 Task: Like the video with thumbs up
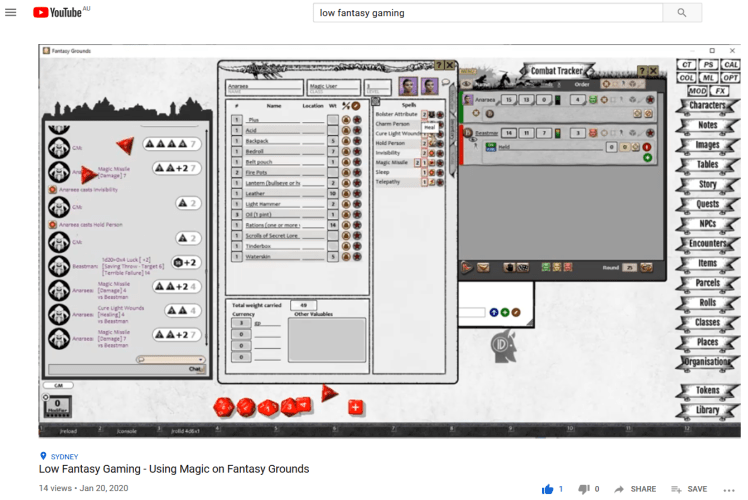547,489
